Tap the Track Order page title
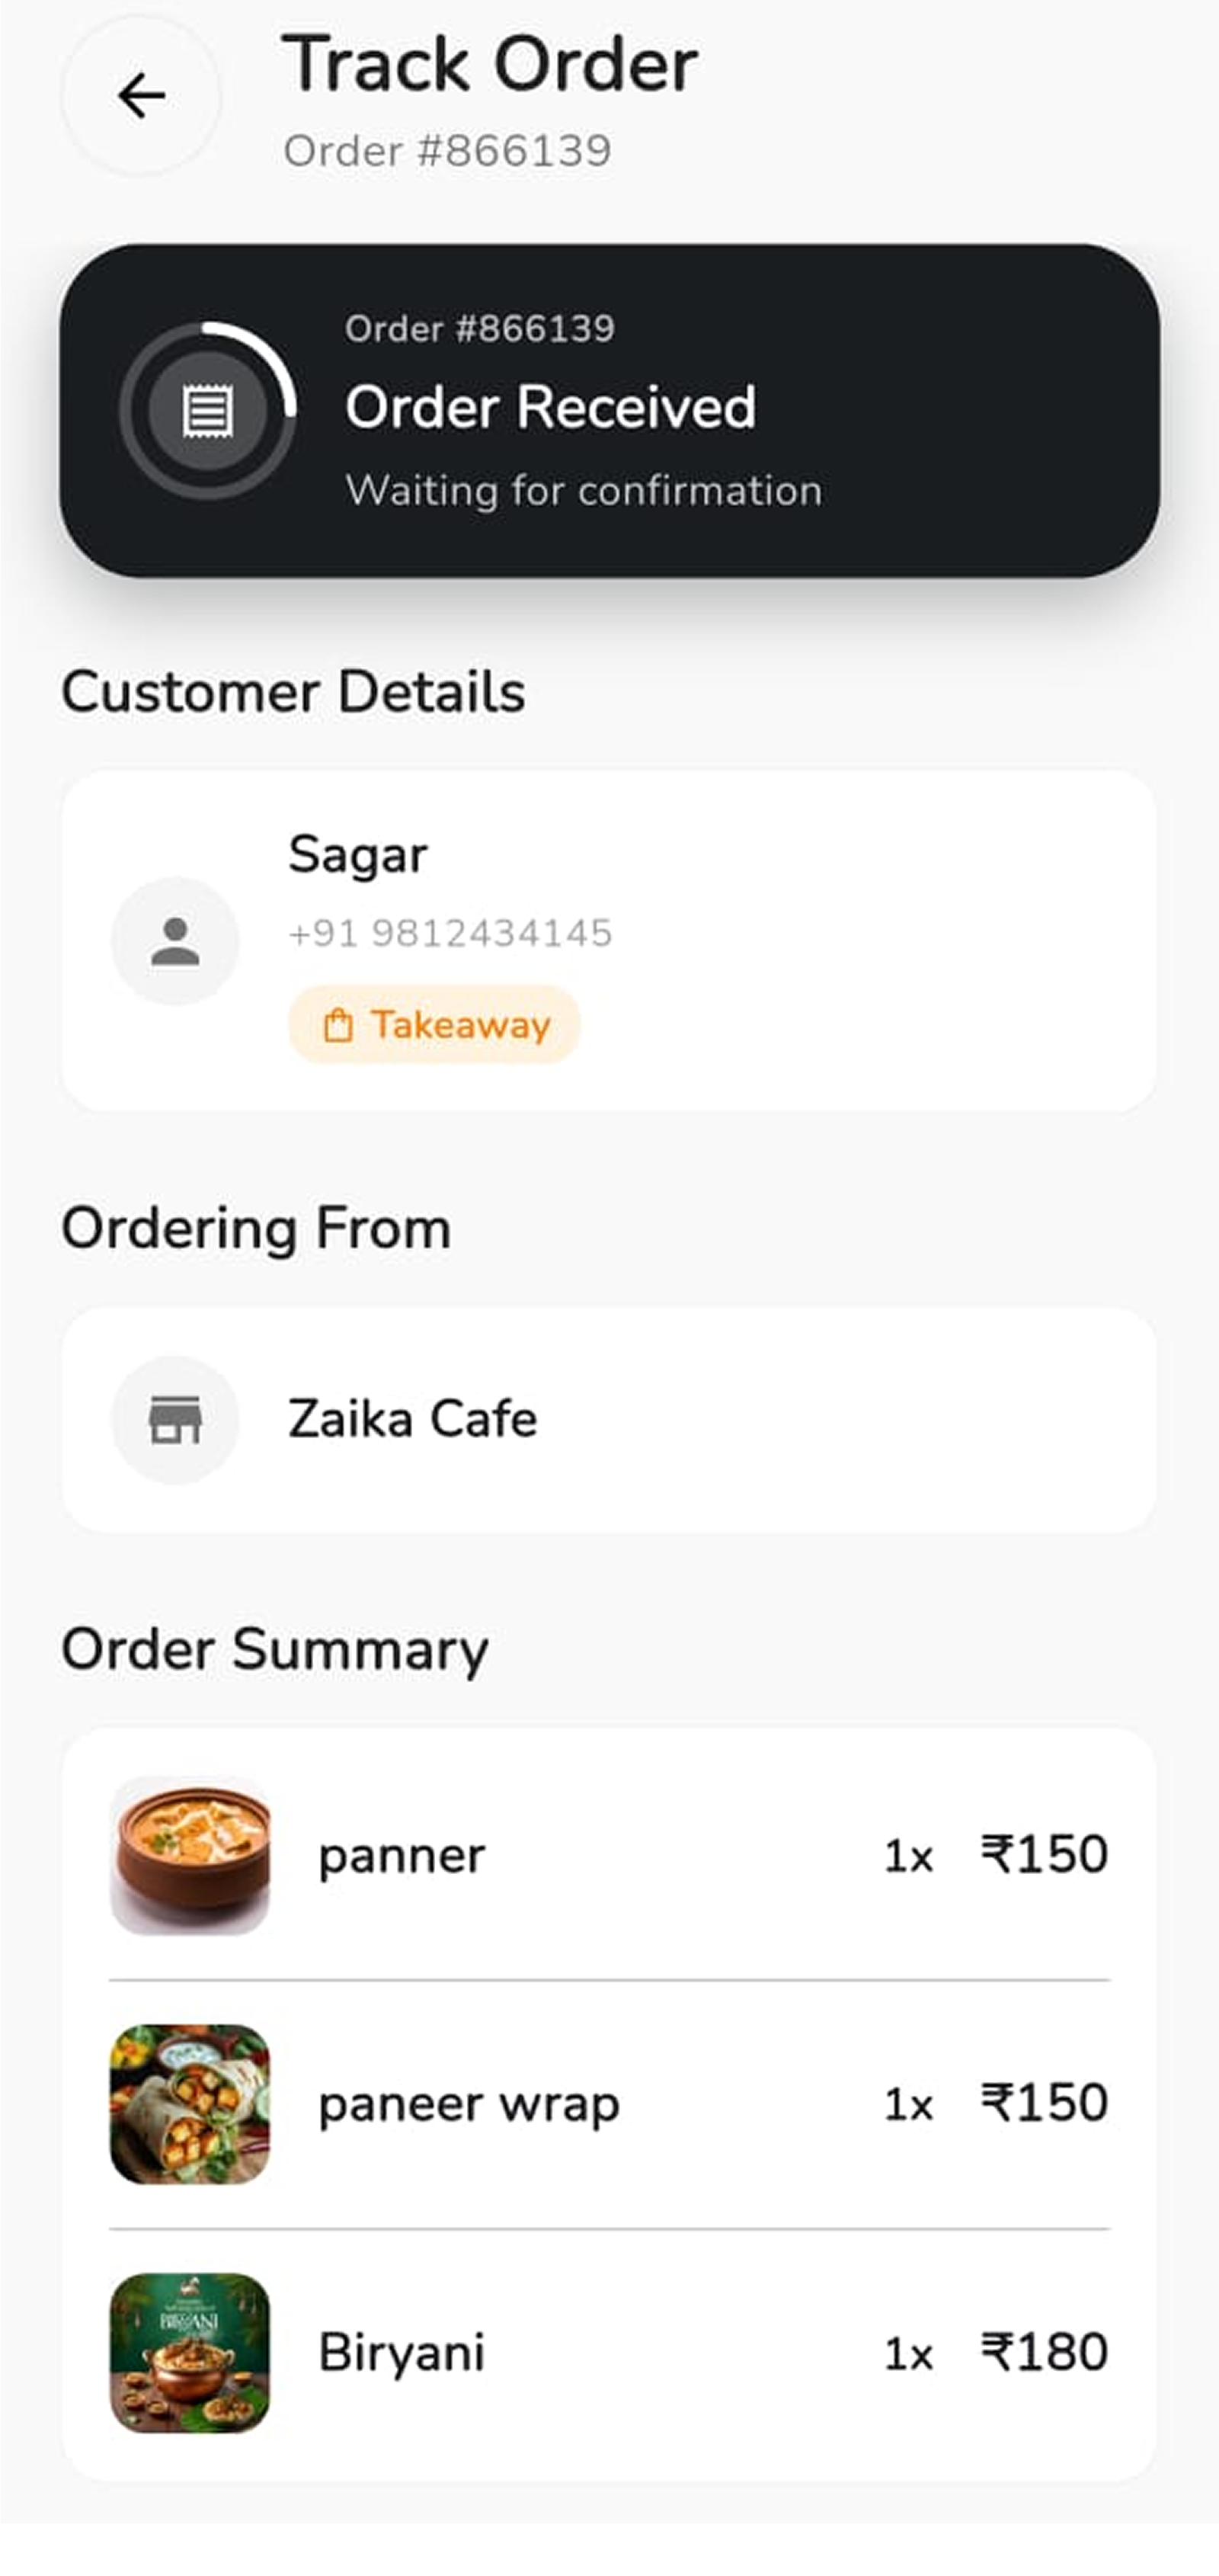1219x2576 pixels. point(490,65)
